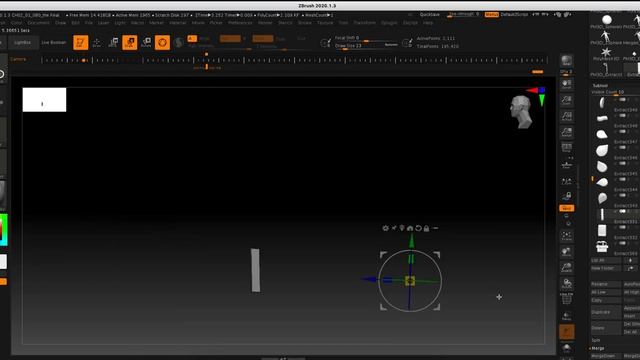Viewport: 640px width, 360px height.
Task: Click the AAHalf icon
Action: [x=566, y=132]
